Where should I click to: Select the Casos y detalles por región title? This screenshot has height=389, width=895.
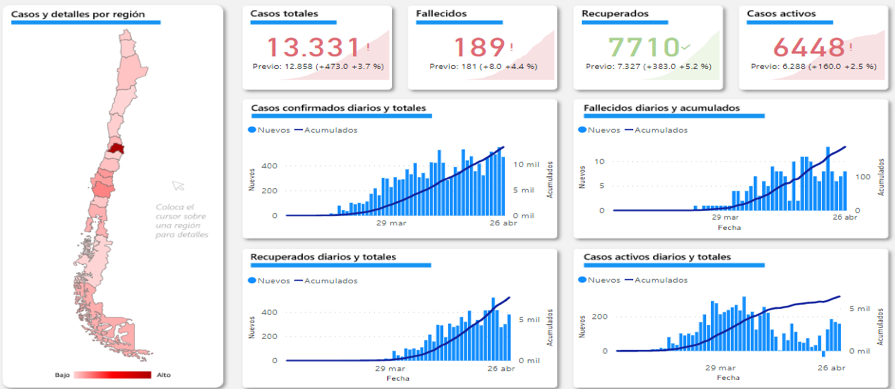tap(78, 14)
